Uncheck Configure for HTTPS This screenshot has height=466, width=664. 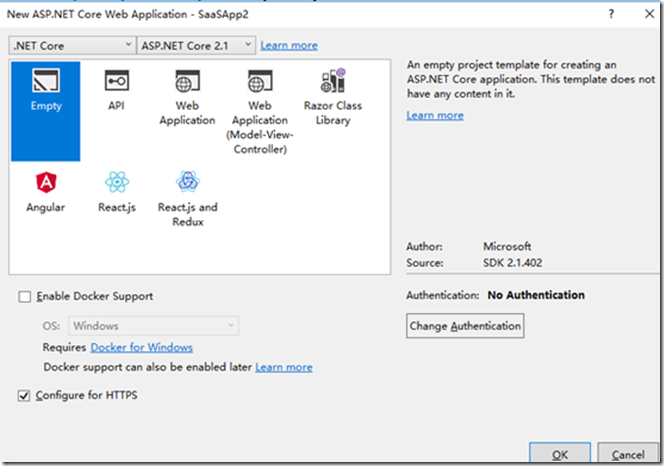click(x=24, y=396)
